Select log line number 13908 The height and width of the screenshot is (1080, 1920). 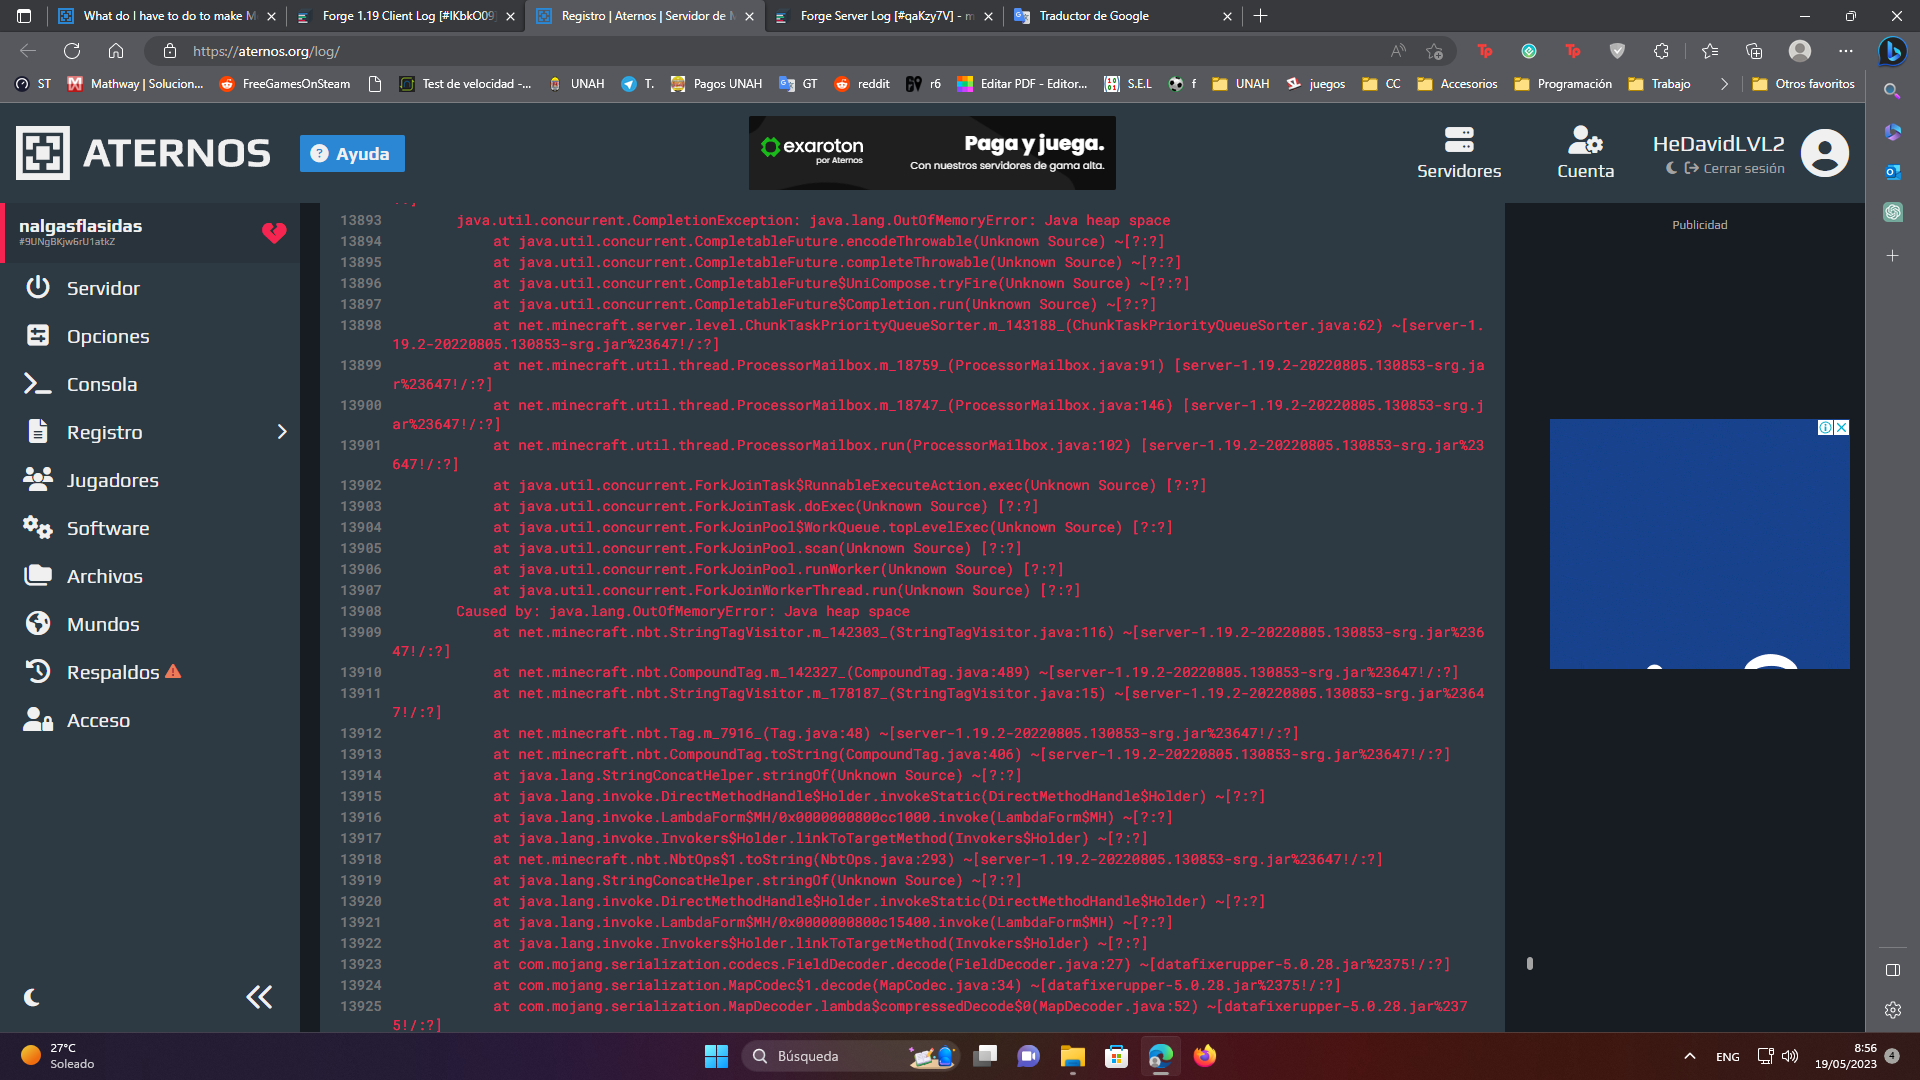click(x=360, y=611)
